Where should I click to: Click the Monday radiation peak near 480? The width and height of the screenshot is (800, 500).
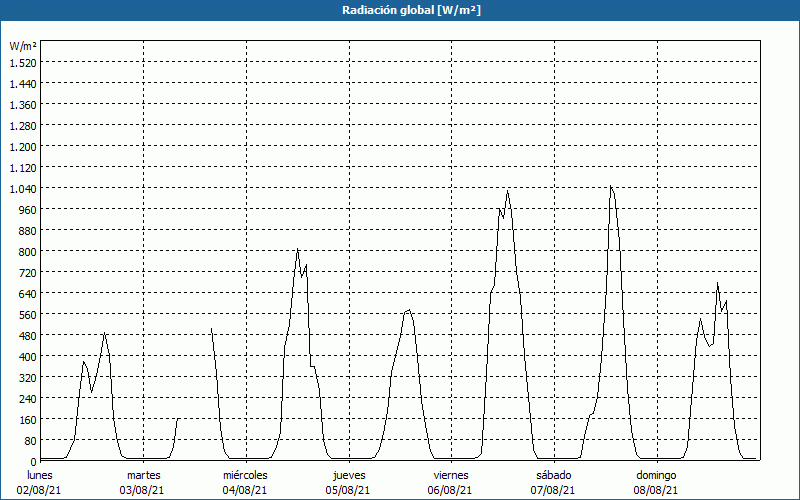(x=104, y=333)
